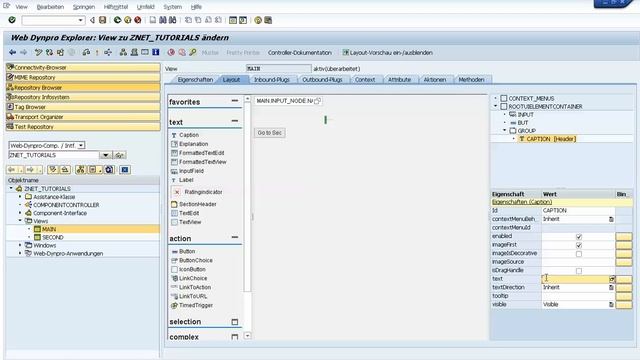Open the Springen menu
Image resolution: width=640 pixels, height=360 pixels.
point(84,7)
